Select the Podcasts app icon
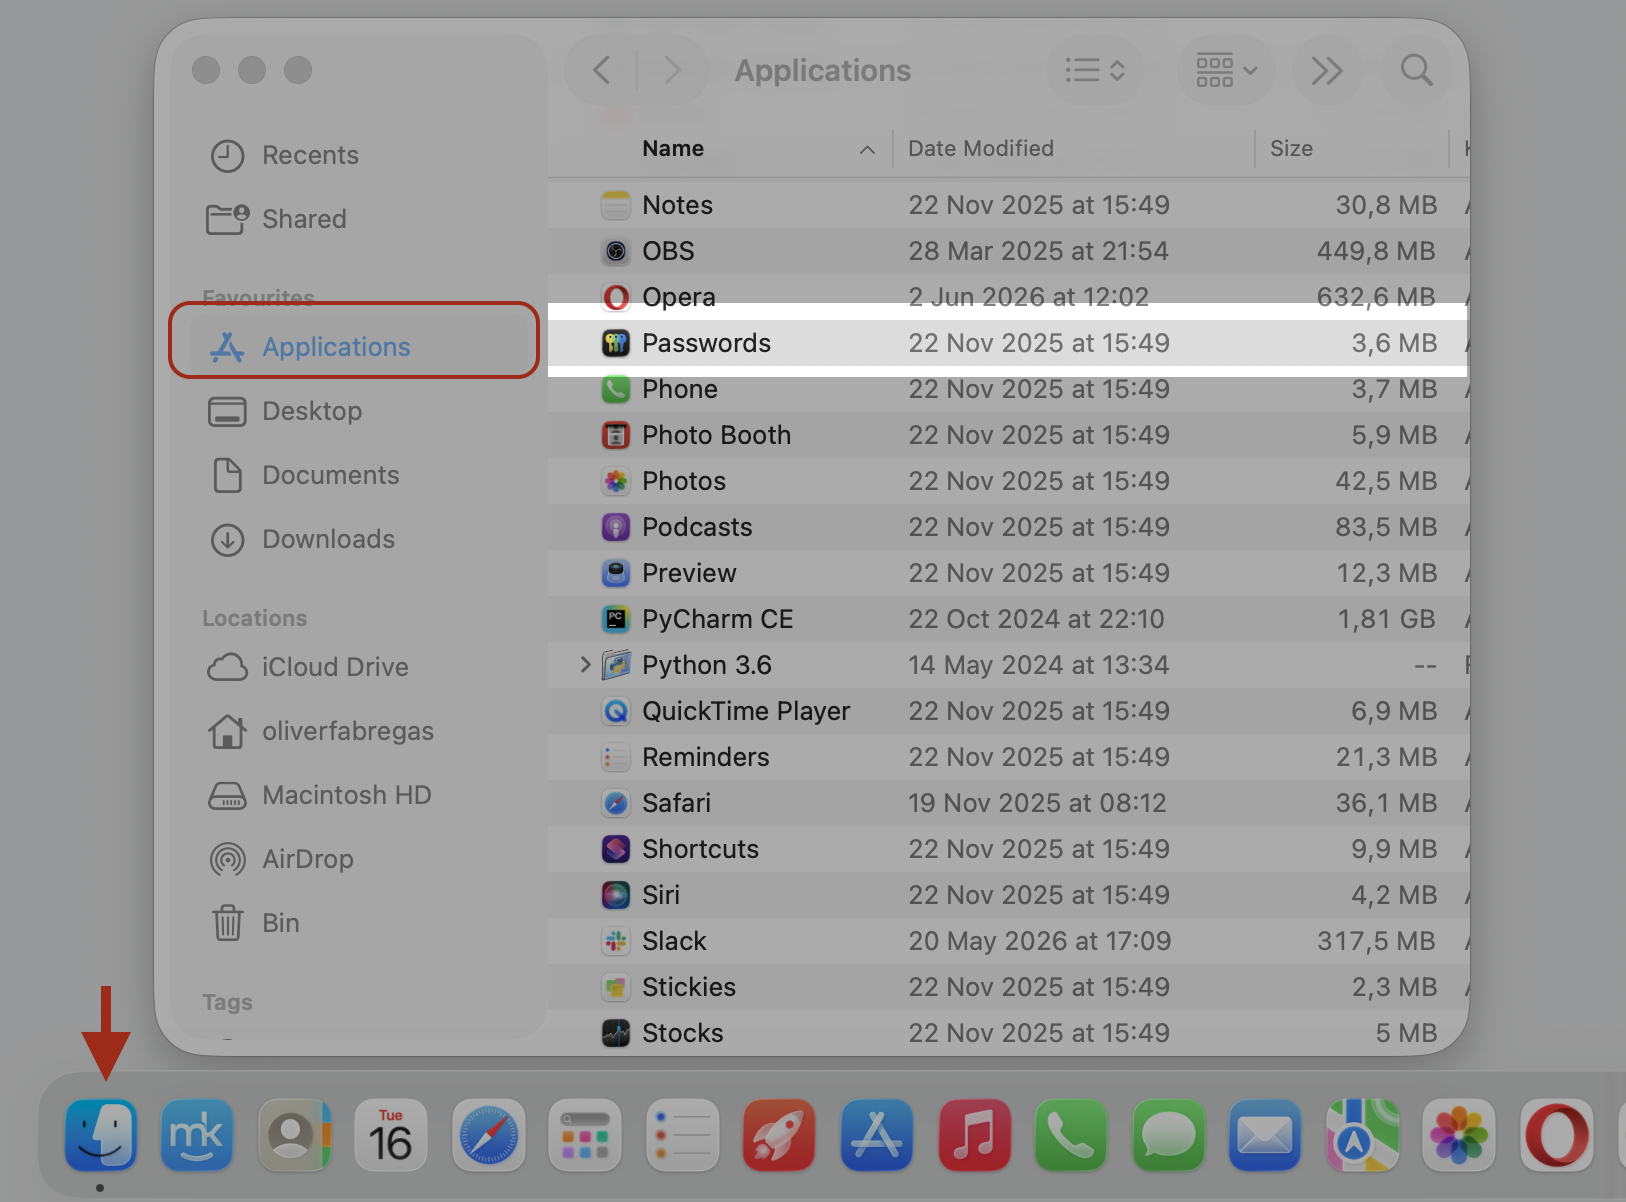Viewport: 1626px width, 1202px height. (x=616, y=527)
